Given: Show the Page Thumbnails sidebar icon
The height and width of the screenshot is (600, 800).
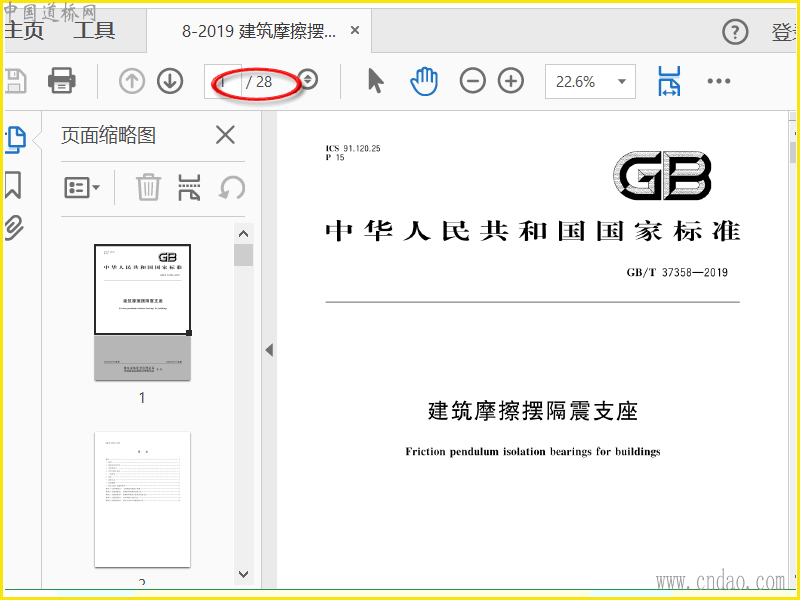Looking at the screenshot, I should click(15, 140).
